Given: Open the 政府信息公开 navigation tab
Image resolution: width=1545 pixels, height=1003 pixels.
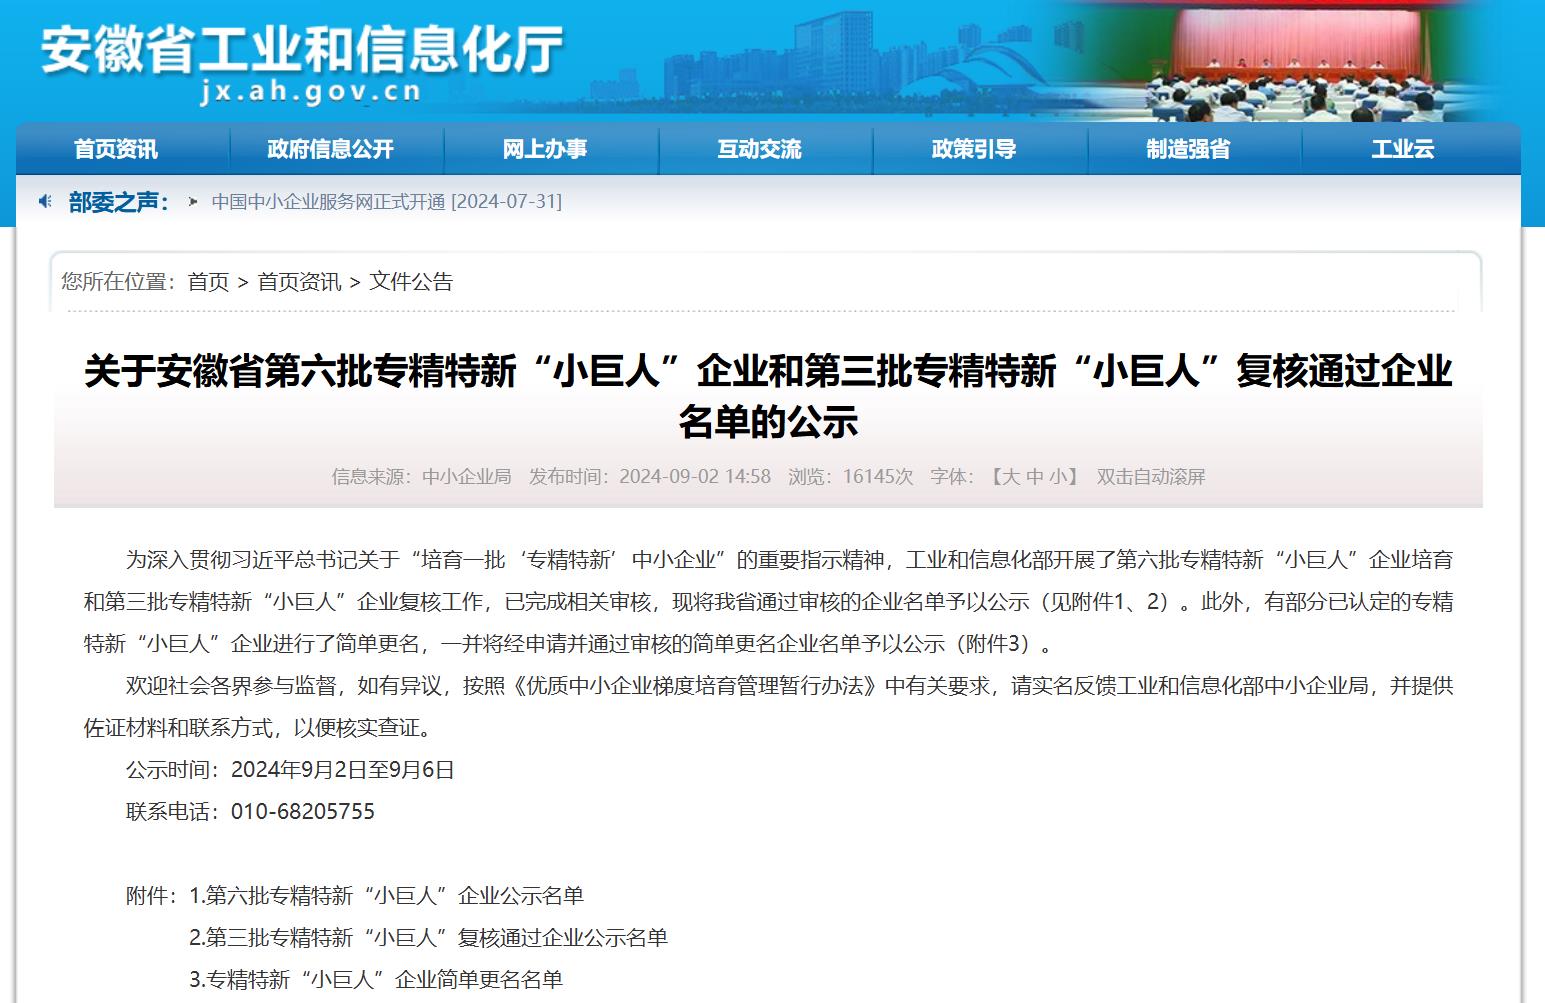Looking at the screenshot, I should click(331, 148).
